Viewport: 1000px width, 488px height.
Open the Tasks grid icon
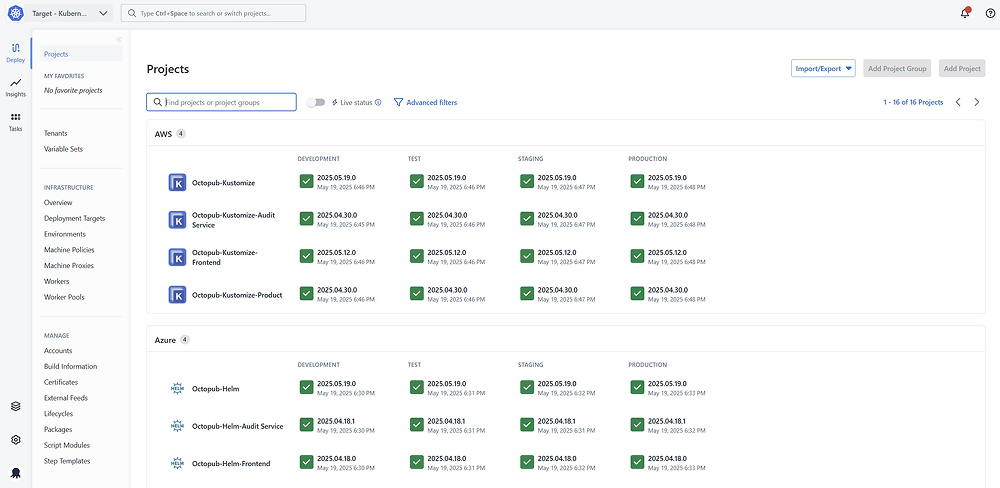[15, 122]
